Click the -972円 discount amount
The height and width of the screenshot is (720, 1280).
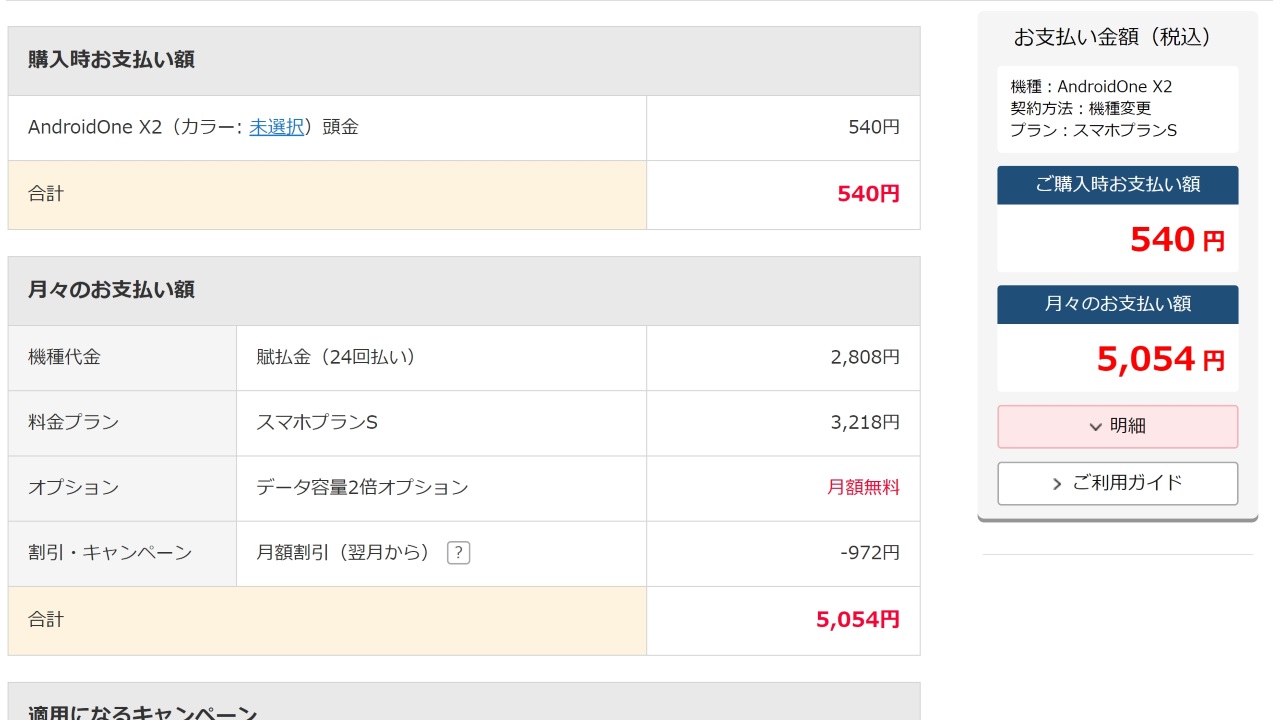pyautogui.click(x=870, y=552)
